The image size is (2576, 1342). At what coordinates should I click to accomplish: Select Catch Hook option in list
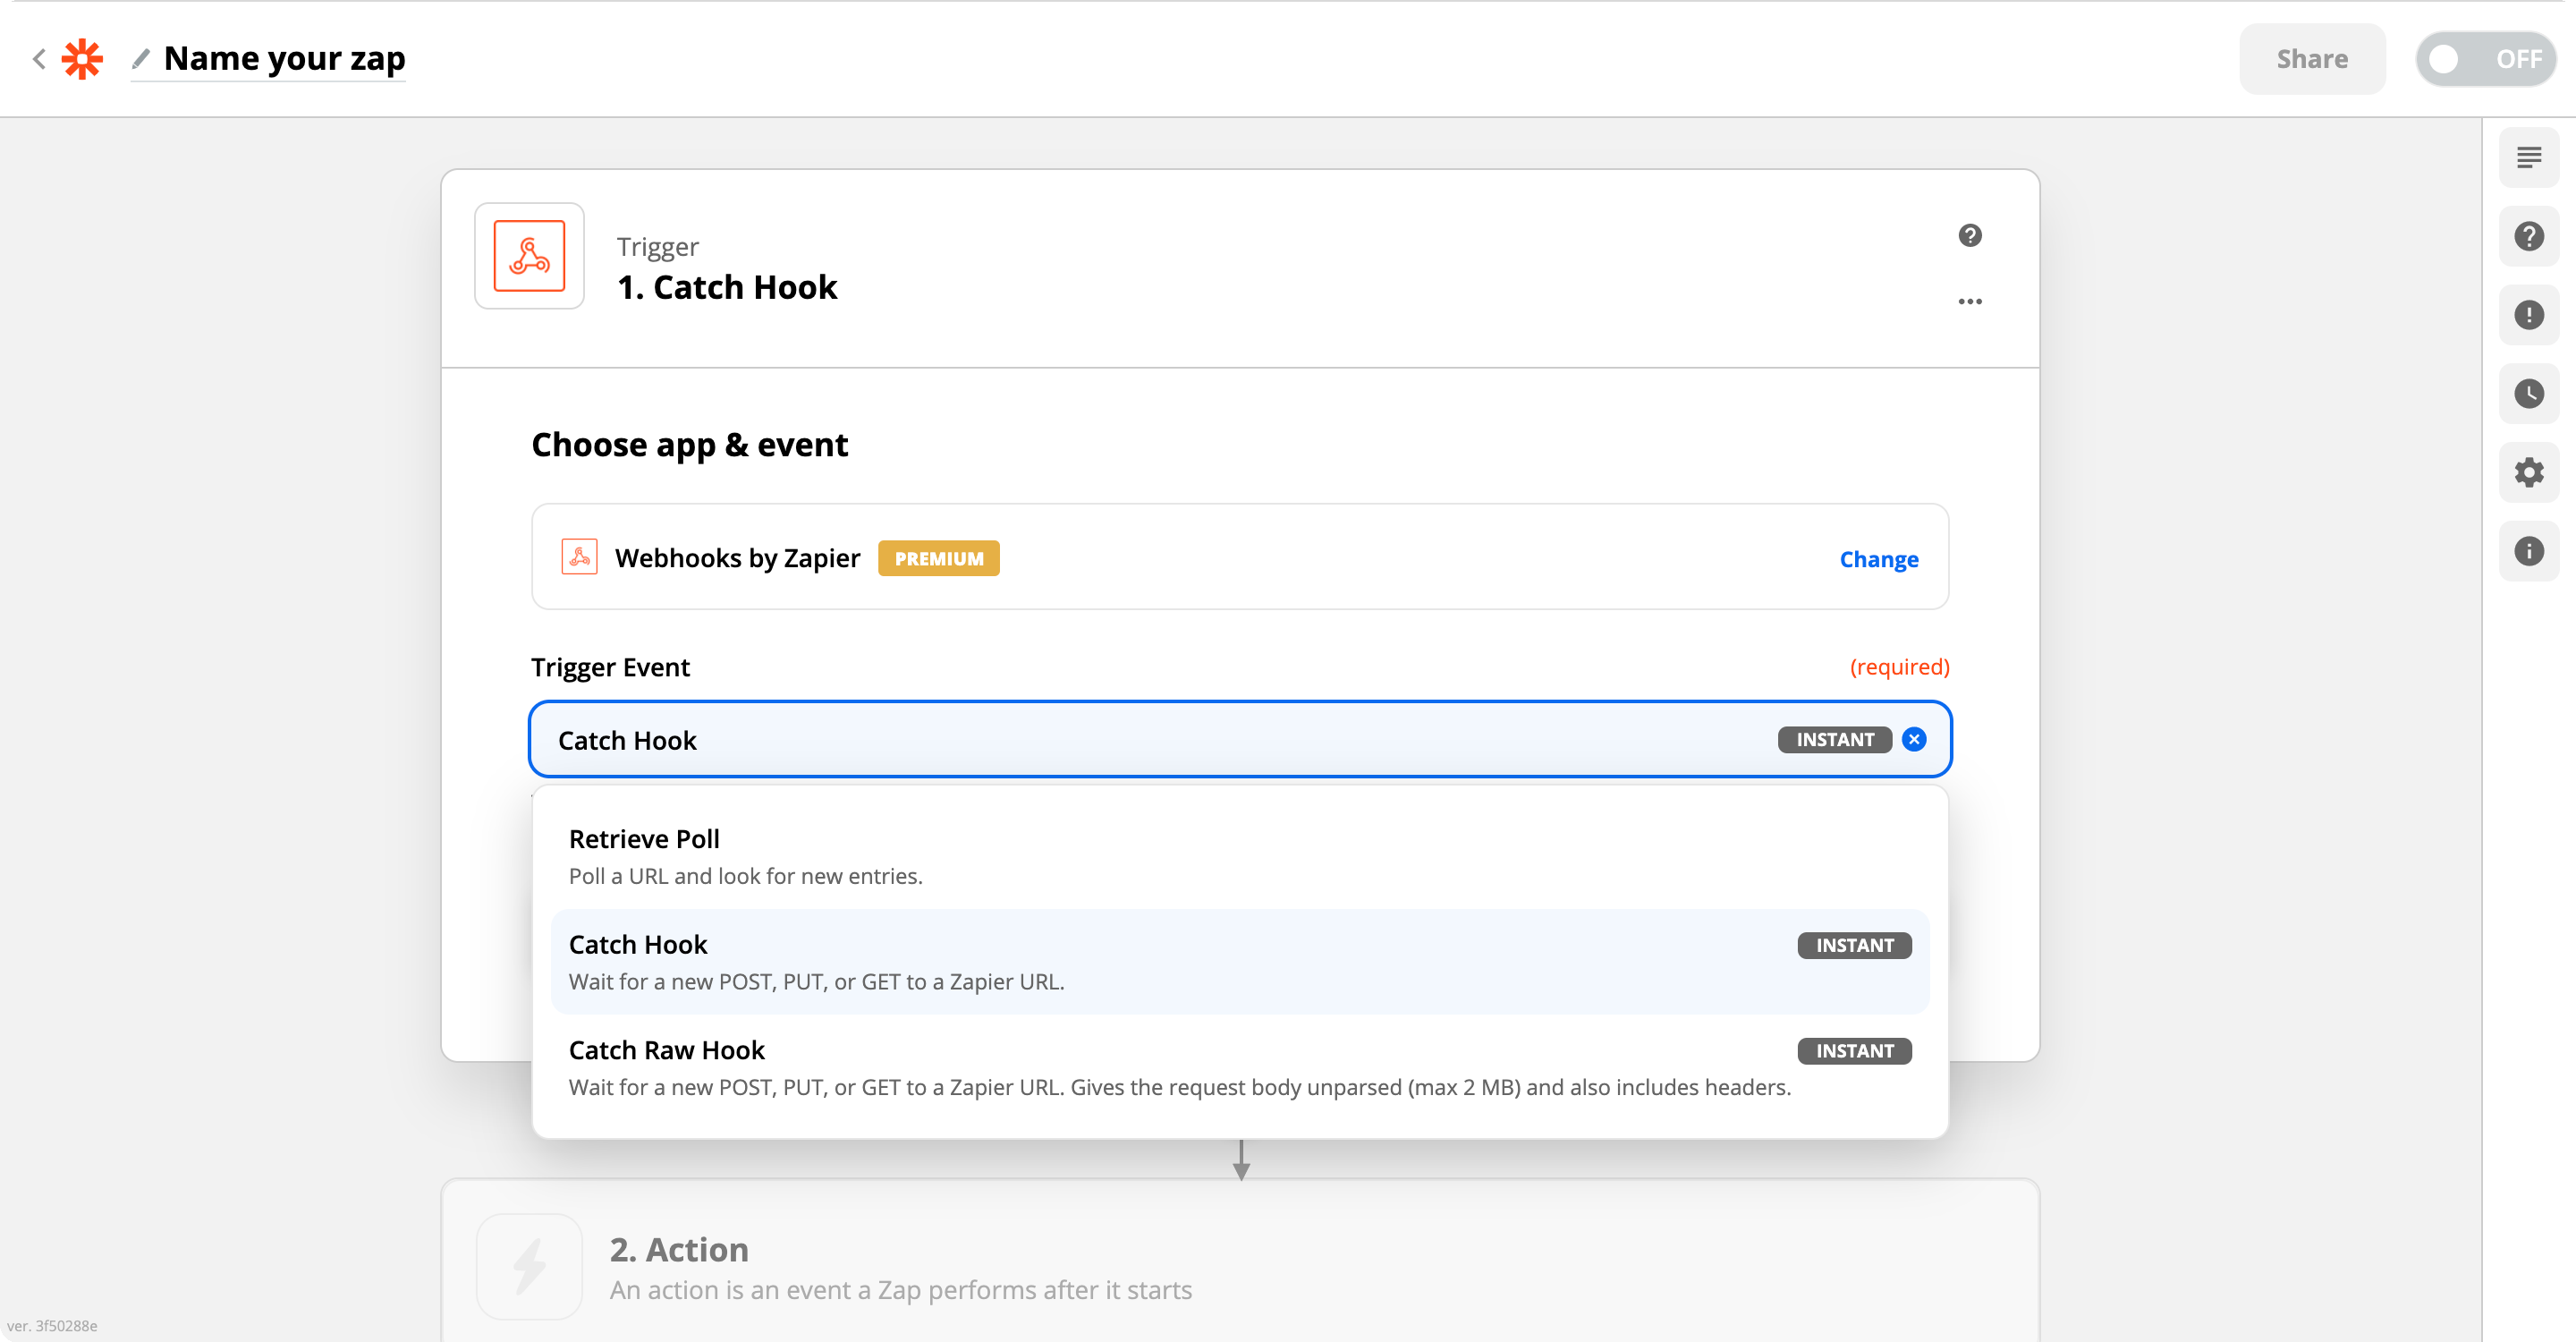click(x=1239, y=961)
